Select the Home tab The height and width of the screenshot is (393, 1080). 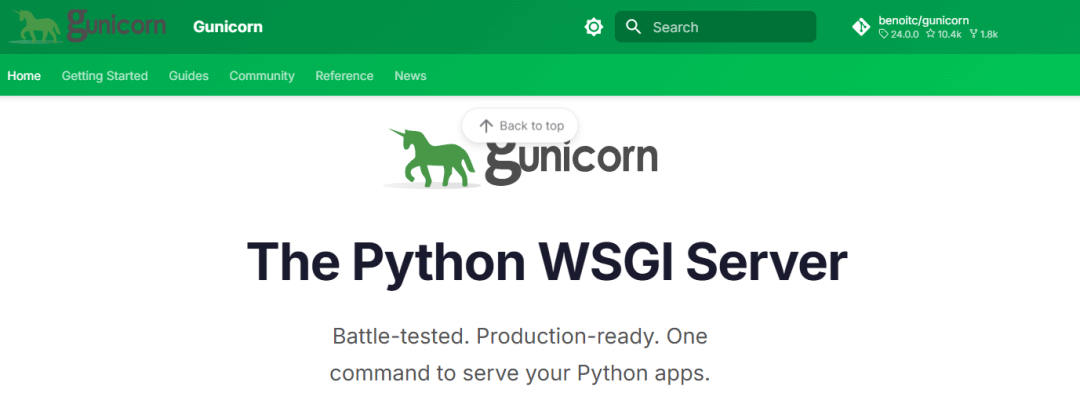coord(24,76)
